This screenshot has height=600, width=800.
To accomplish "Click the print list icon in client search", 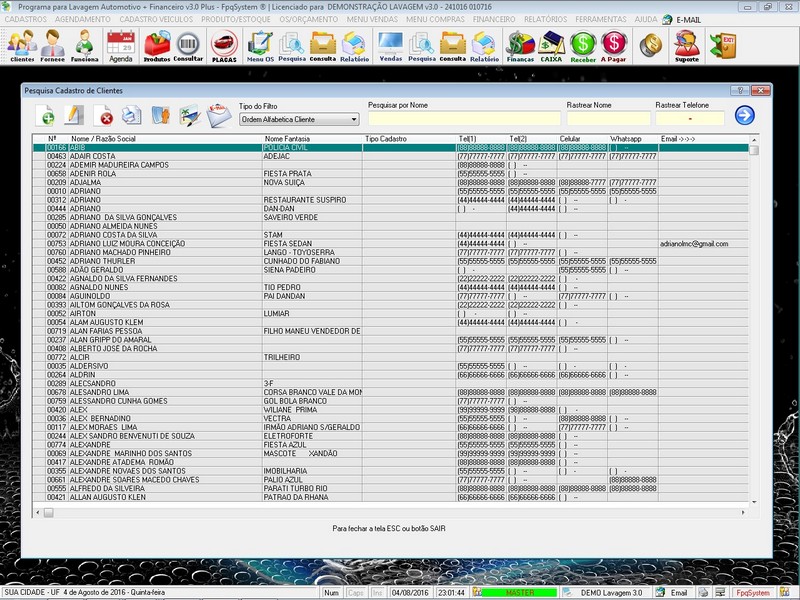I will 132,115.
